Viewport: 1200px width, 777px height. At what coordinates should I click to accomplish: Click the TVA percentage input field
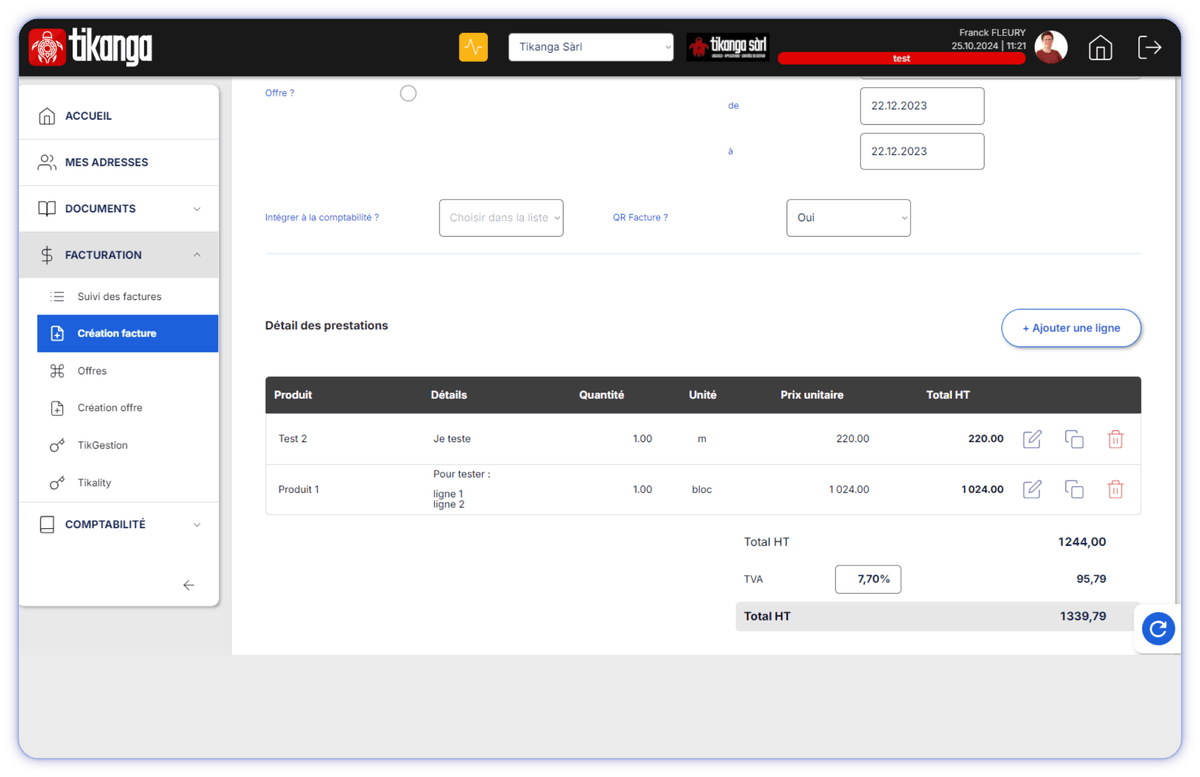pyautogui.click(x=868, y=579)
